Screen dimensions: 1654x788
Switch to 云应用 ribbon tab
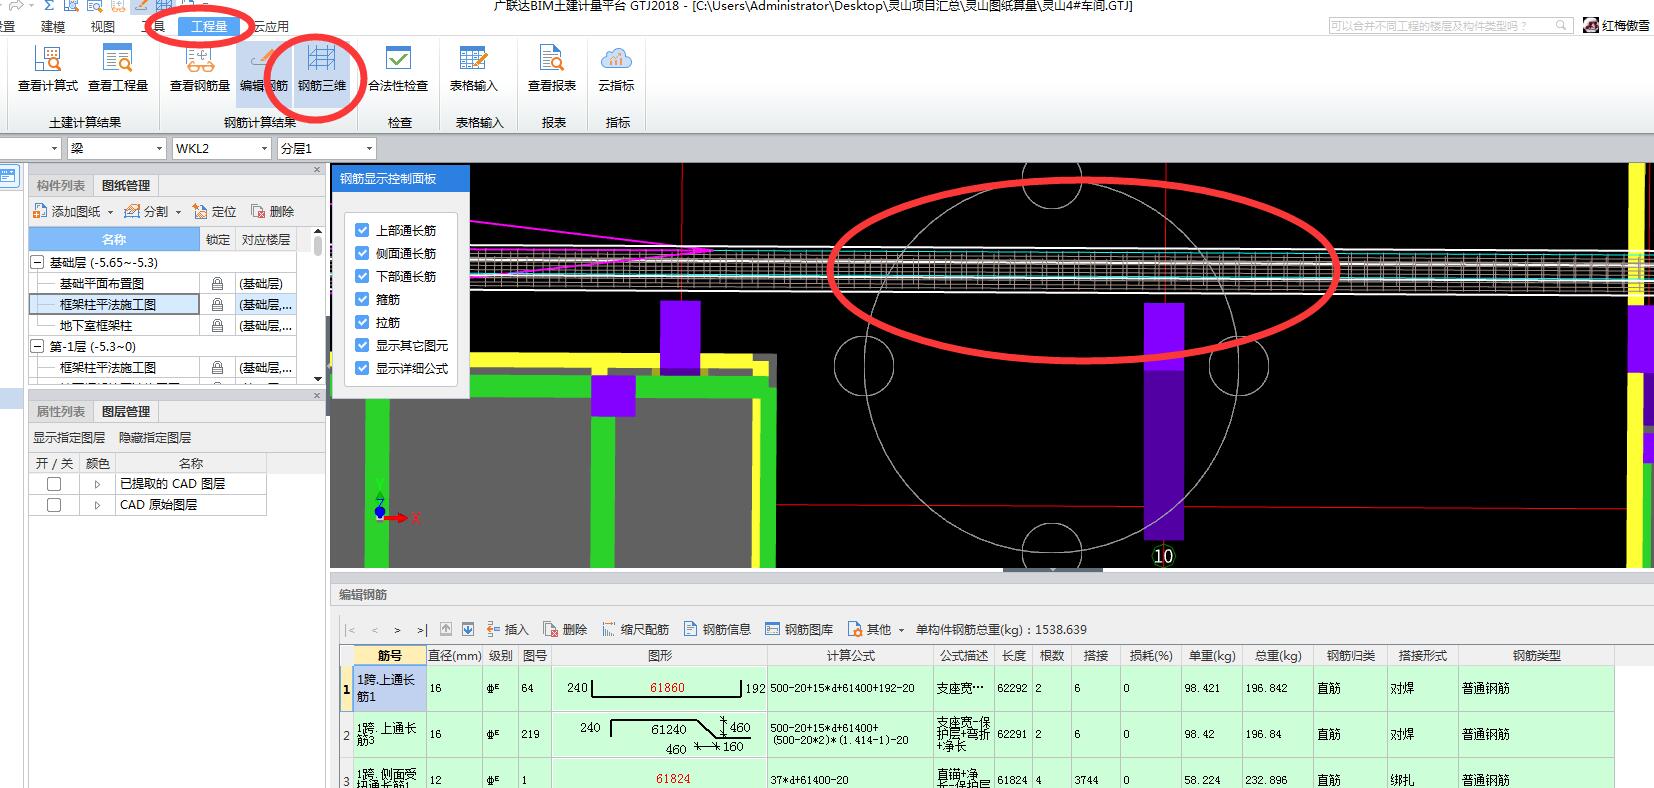coord(270,27)
